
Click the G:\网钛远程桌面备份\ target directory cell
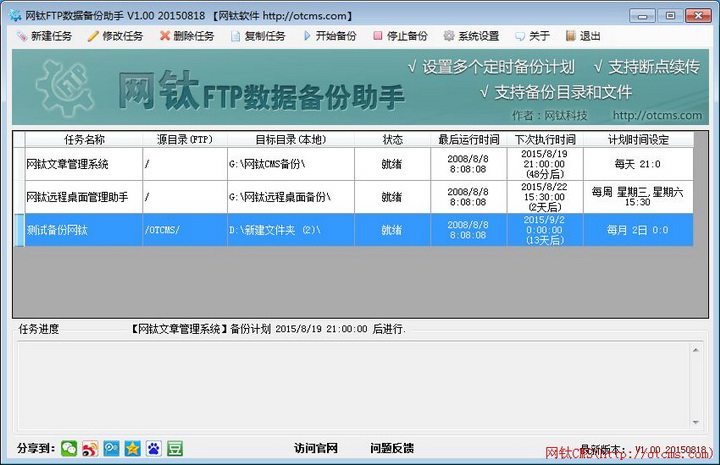pyautogui.click(x=291, y=197)
